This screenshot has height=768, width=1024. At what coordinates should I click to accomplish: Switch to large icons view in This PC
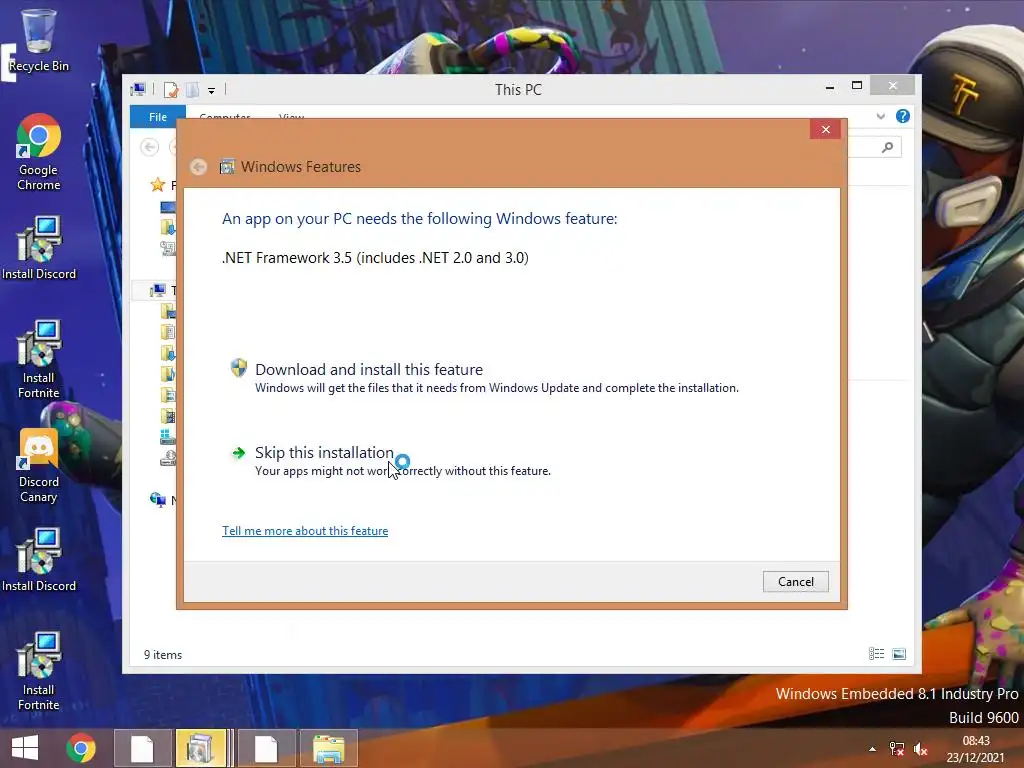click(x=899, y=654)
